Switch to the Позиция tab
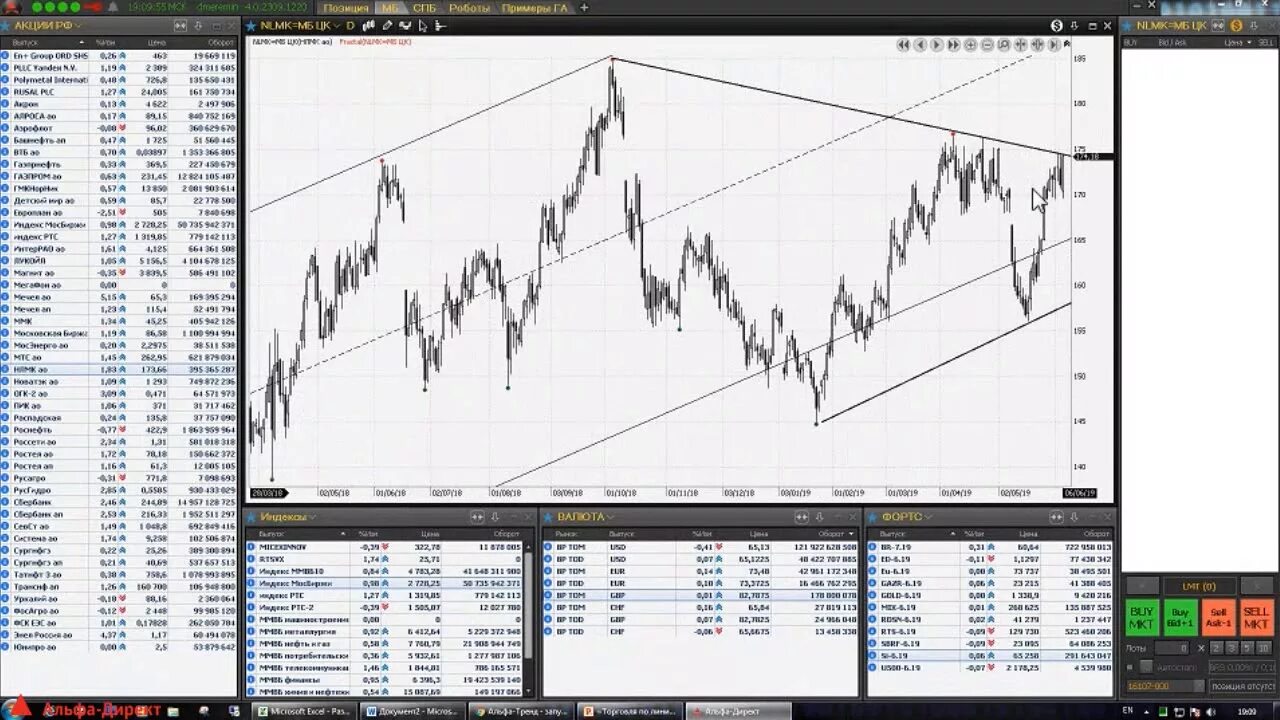Viewport: 1280px width, 720px height. click(x=348, y=7)
